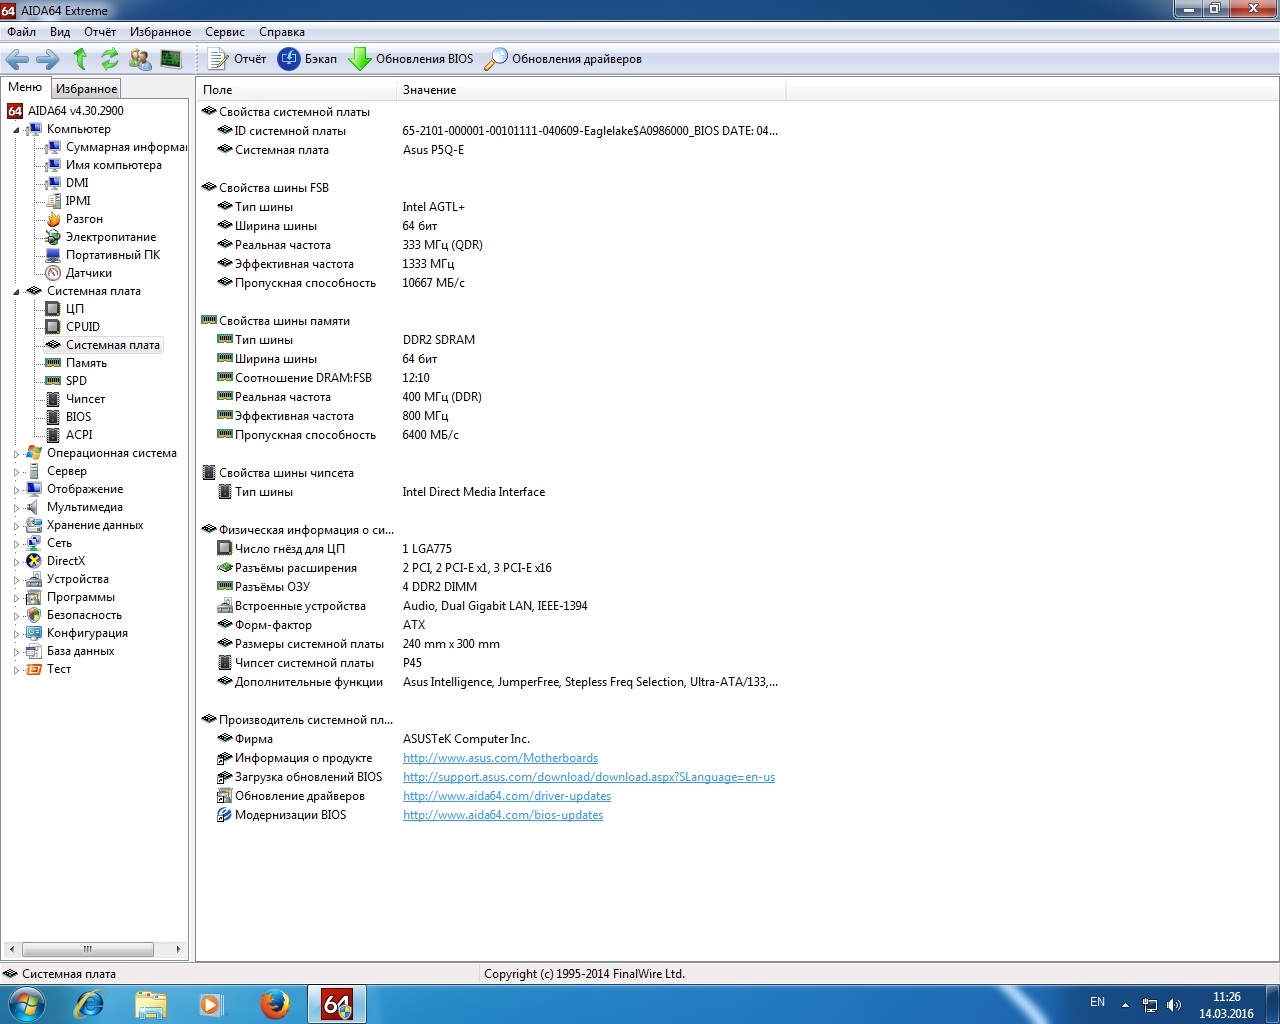
Task: Expand the Хранение данных tree node
Action: [16, 526]
